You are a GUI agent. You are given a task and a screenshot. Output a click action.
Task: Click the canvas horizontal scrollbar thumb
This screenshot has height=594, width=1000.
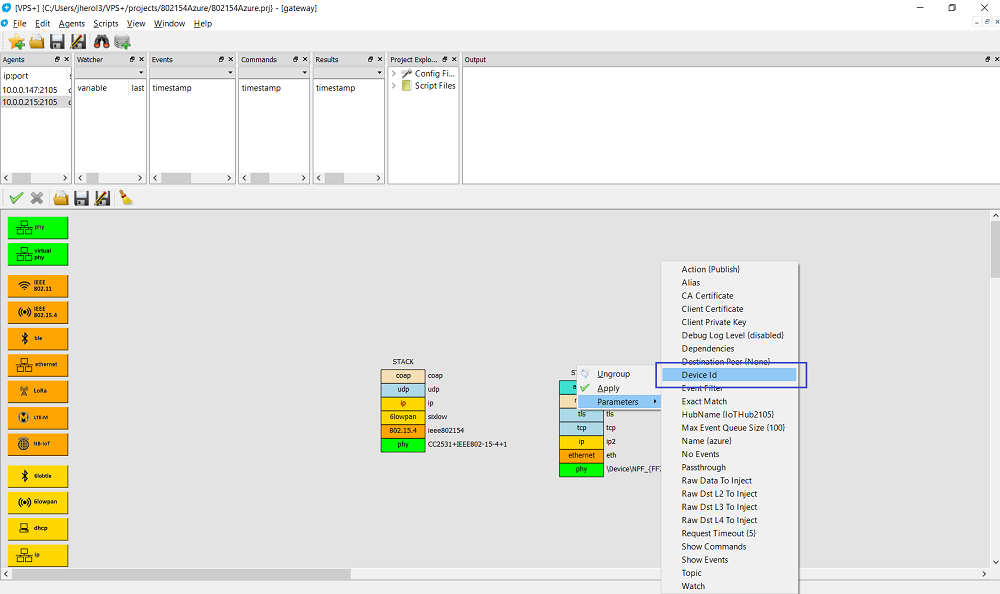[181, 574]
